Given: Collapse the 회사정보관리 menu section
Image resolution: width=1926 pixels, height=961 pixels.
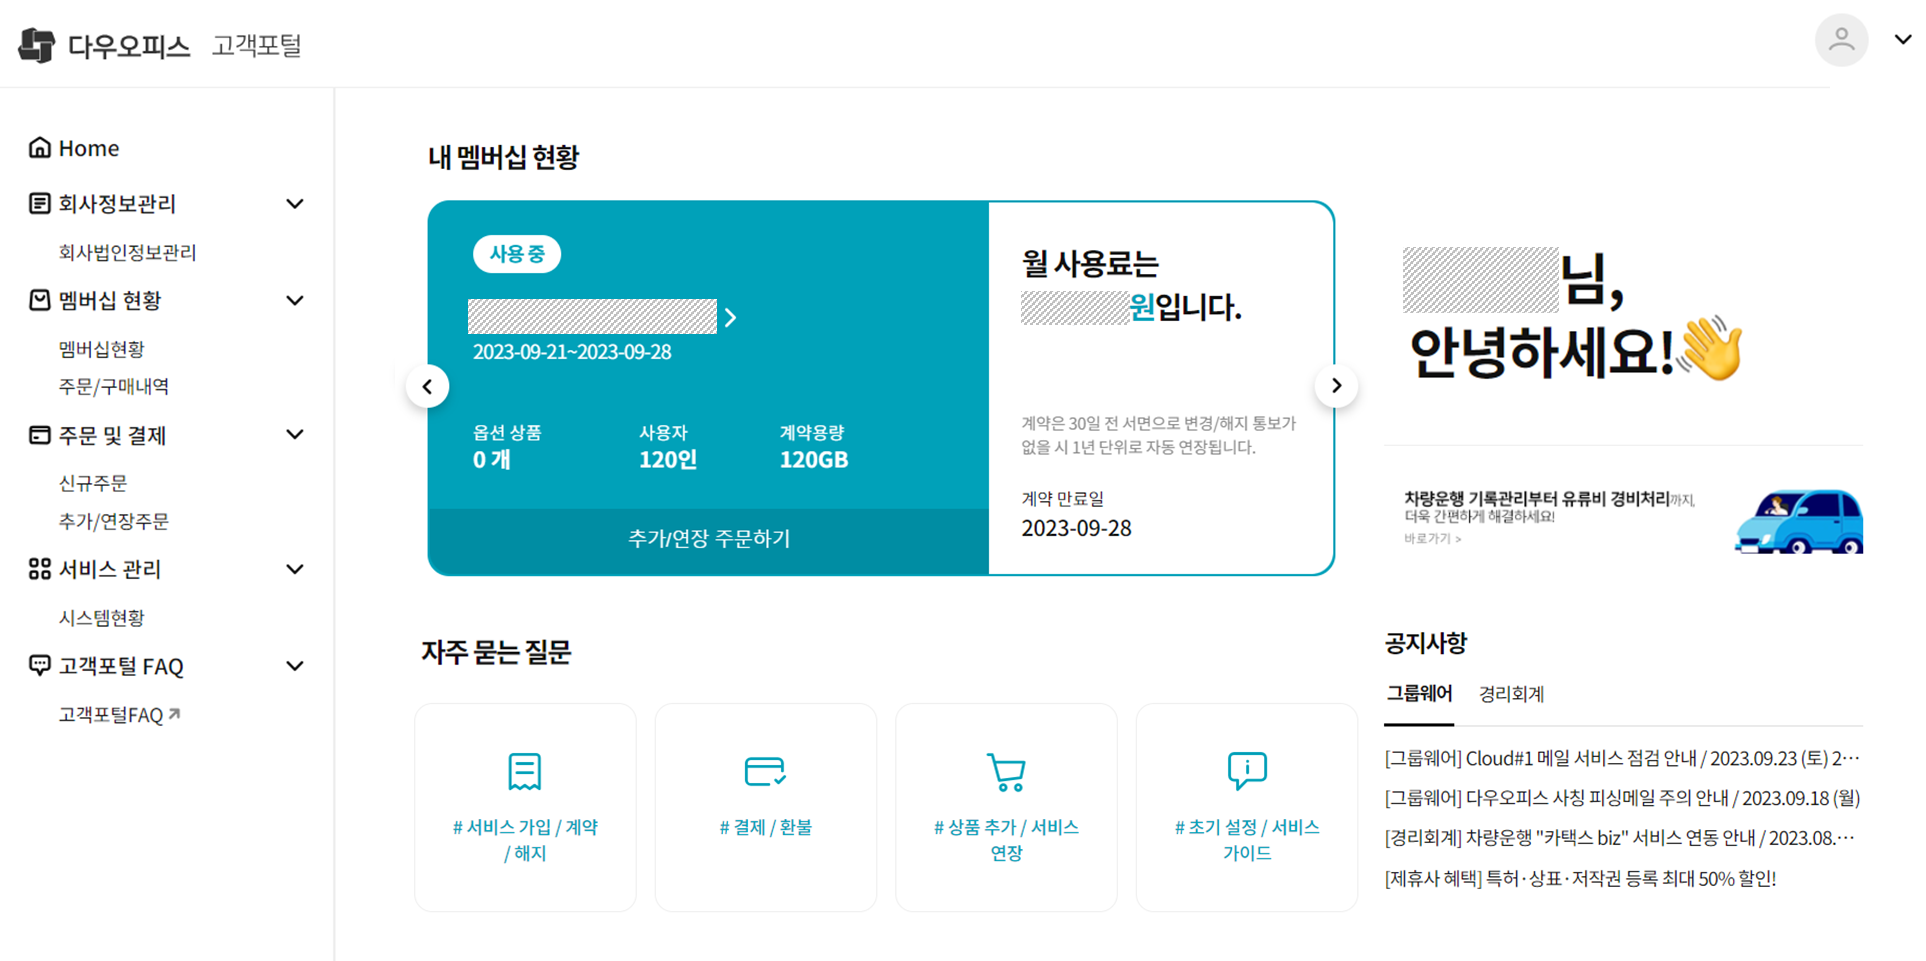Looking at the screenshot, I should [295, 204].
